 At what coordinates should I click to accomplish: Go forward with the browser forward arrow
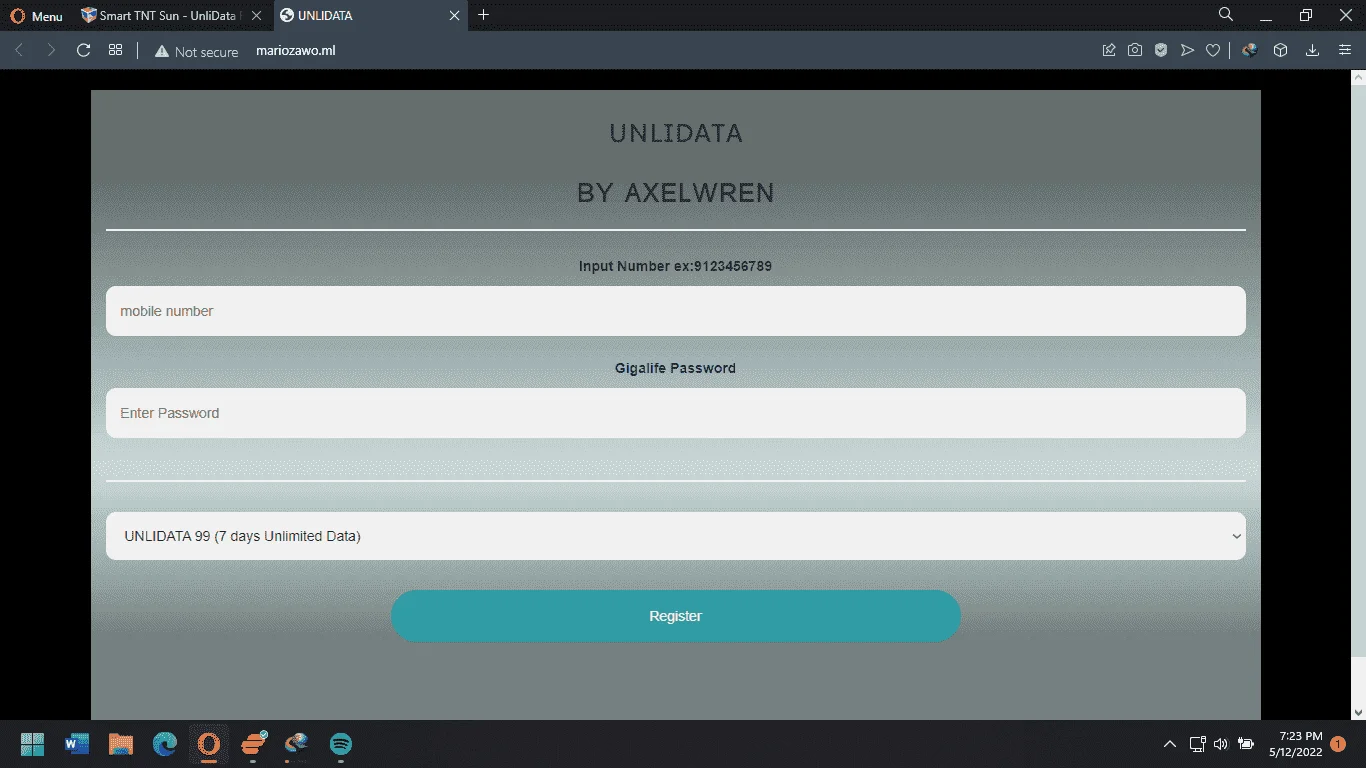51,50
